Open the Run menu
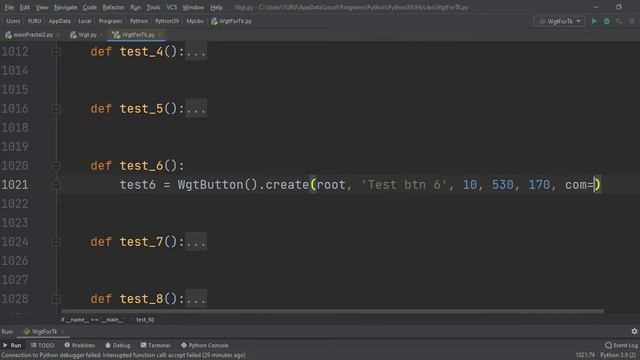The width and height of the screenshot is (640, 360). pyautogui.click(x=136, y=7)
